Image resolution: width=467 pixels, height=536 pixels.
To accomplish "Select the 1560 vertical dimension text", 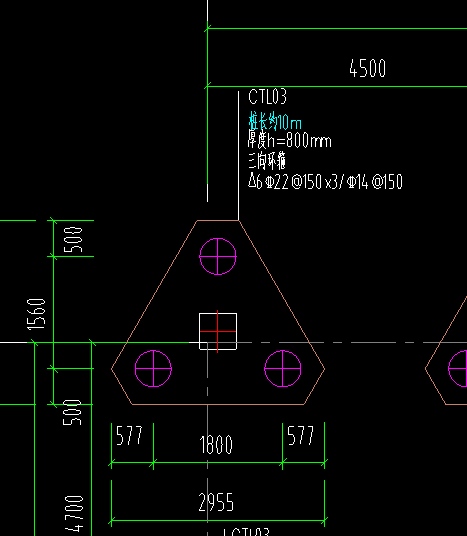I will point(36,314).
